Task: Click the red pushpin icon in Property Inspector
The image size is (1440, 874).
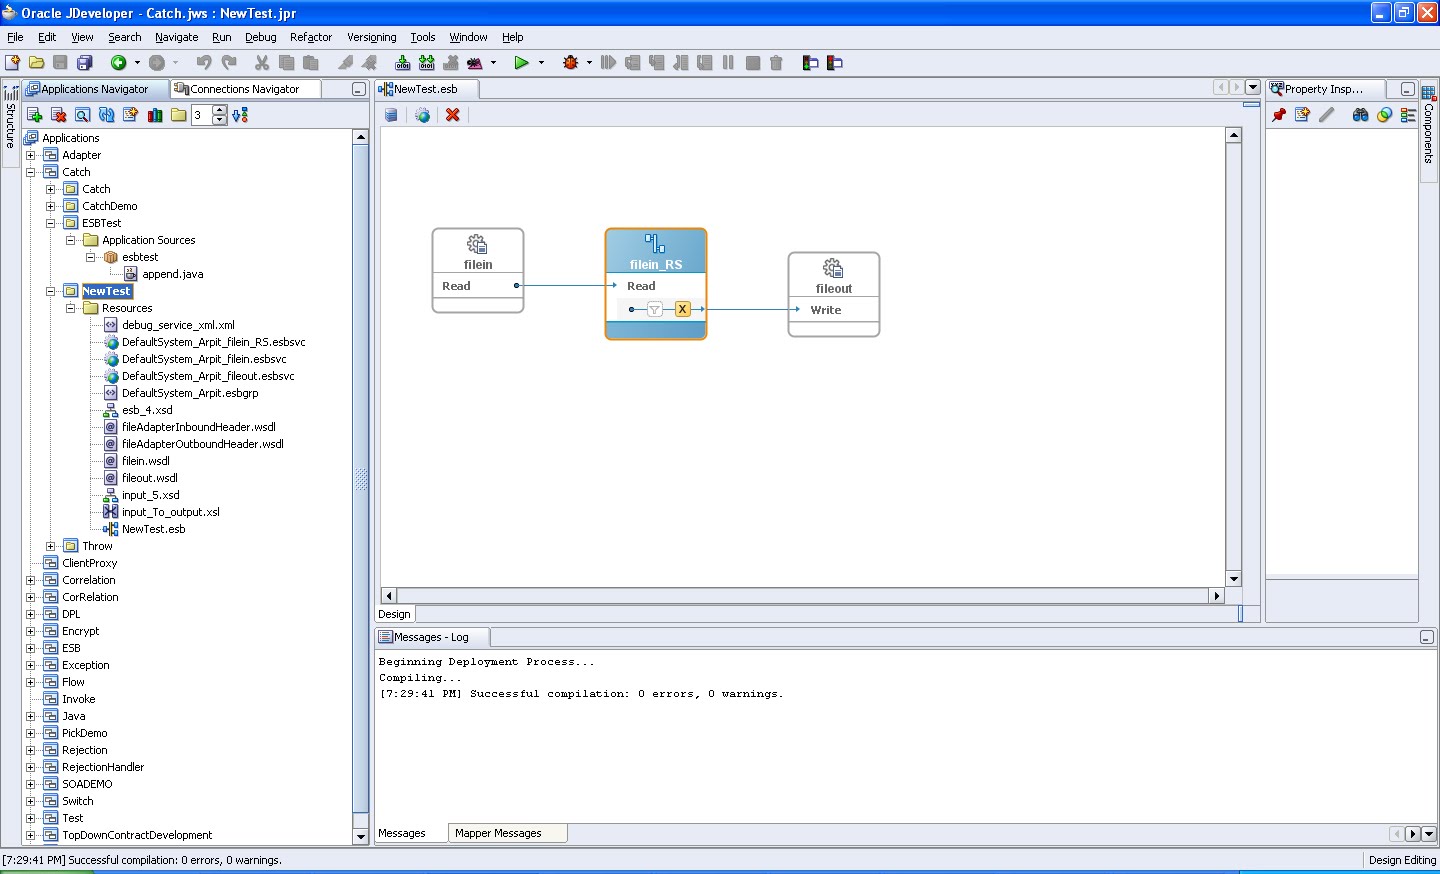Action: 1278,115
